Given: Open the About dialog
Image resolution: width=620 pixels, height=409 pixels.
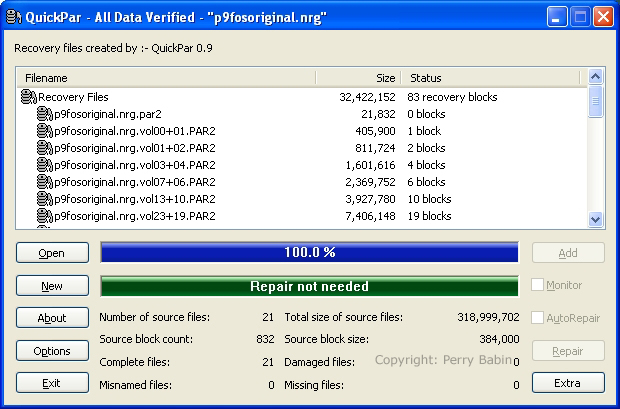Looking at the screenshot, I should click(52, 318).
